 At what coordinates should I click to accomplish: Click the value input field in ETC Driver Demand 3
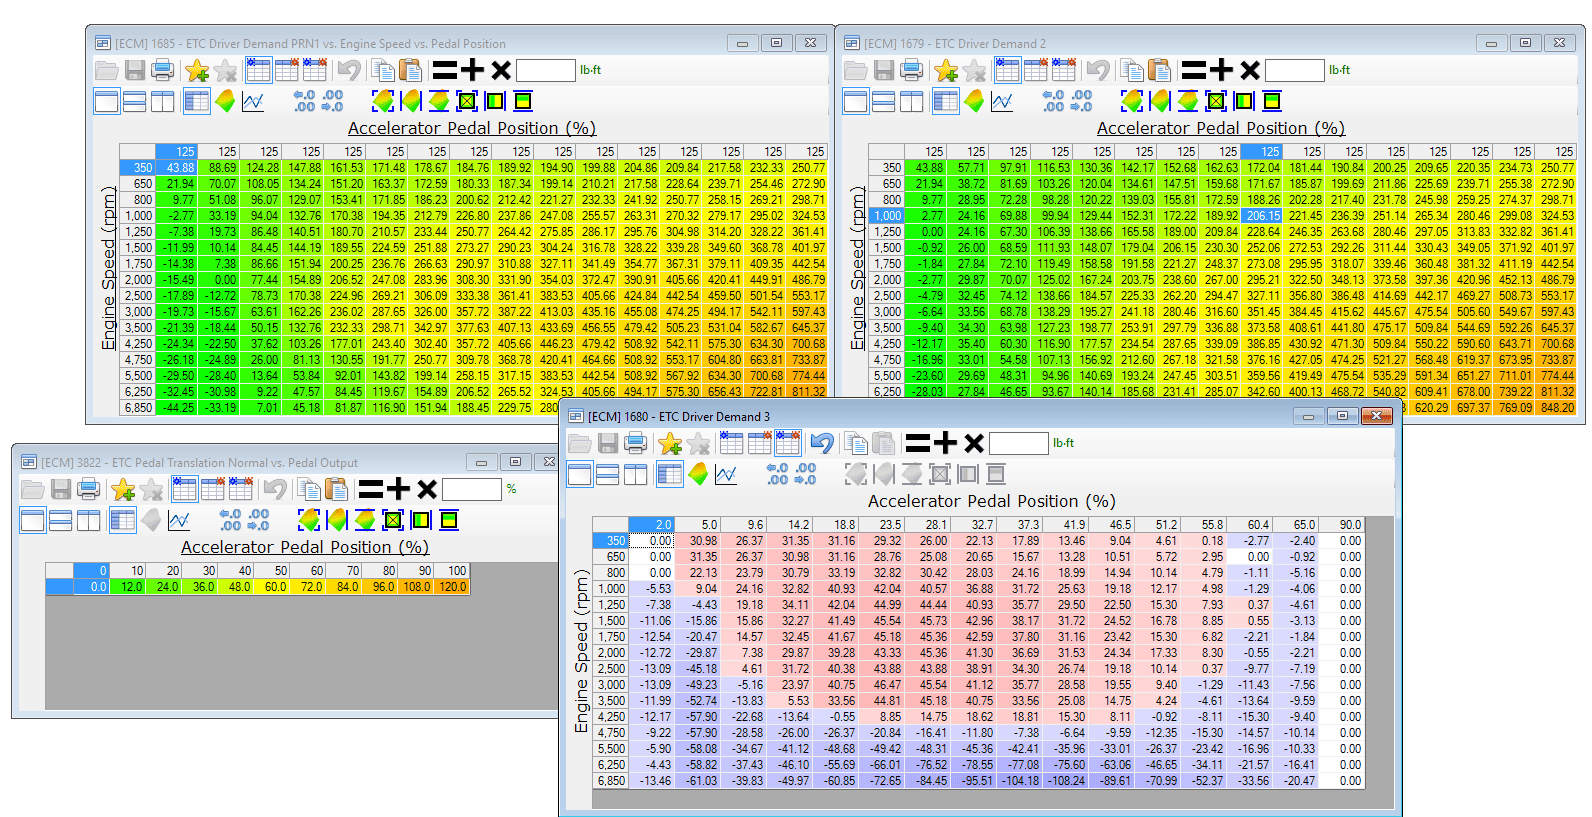(1018, 443)
